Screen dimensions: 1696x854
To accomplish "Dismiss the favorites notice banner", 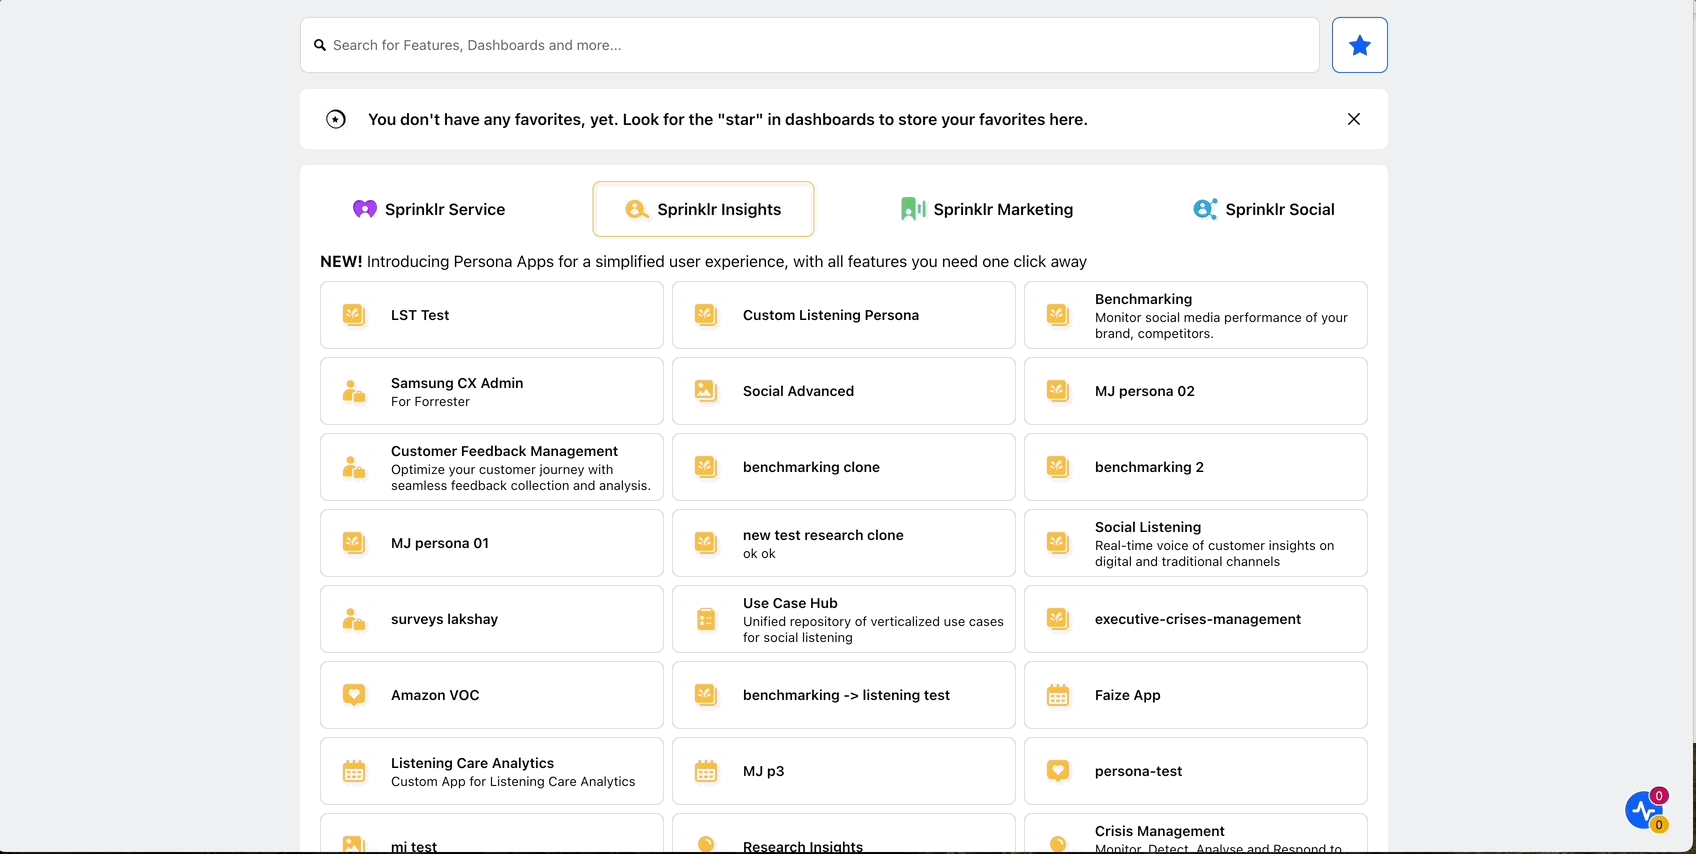I will click(1354, 119).
